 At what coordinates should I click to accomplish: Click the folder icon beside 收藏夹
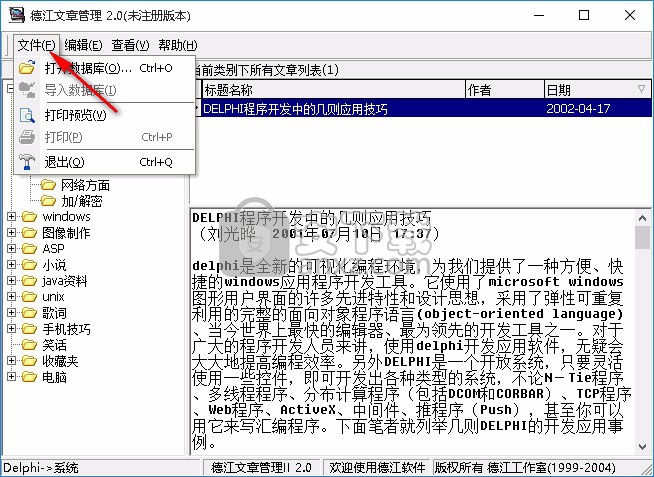pos(29,361)
